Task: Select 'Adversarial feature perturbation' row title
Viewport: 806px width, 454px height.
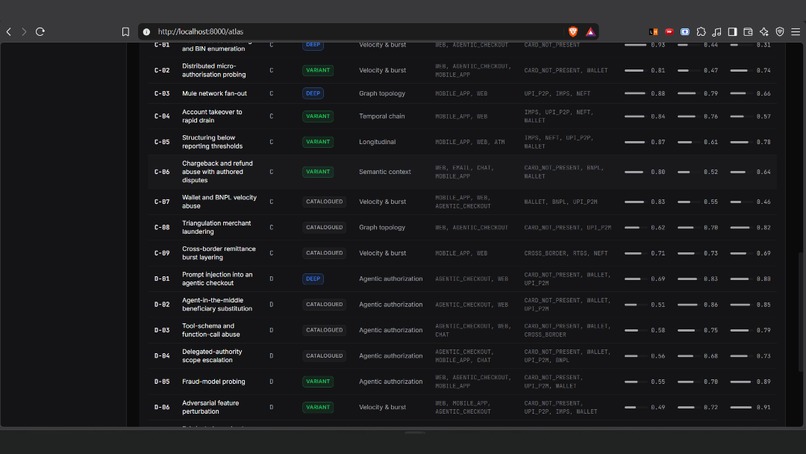Action: point(210,407)
